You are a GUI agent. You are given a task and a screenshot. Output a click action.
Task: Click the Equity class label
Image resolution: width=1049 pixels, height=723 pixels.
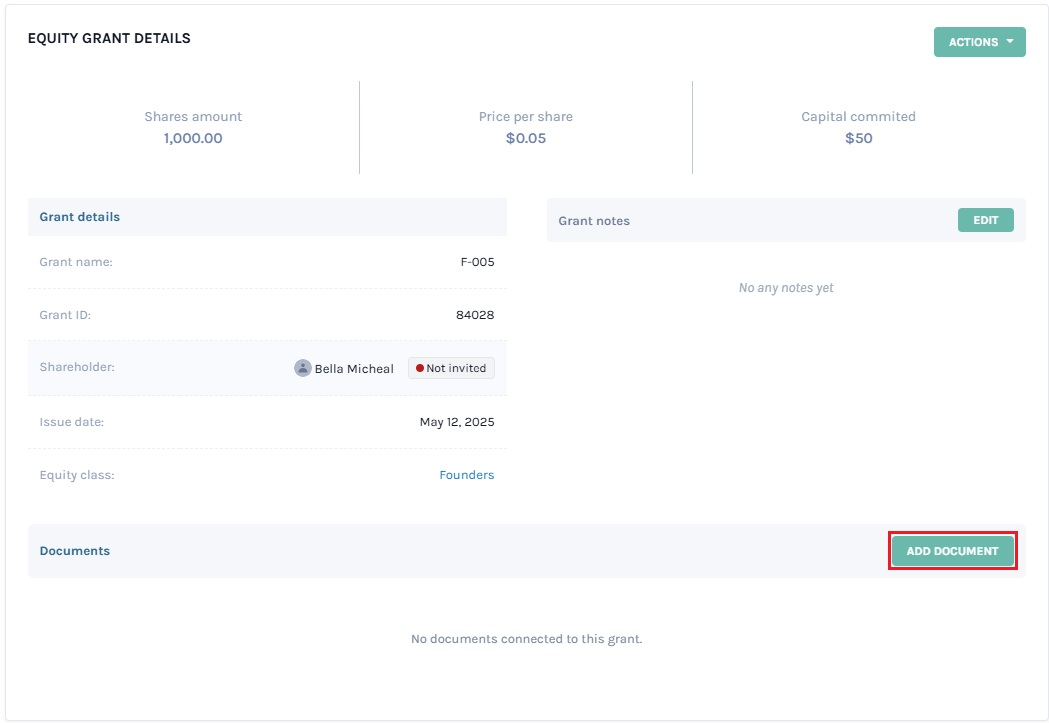tap(77, 475)
